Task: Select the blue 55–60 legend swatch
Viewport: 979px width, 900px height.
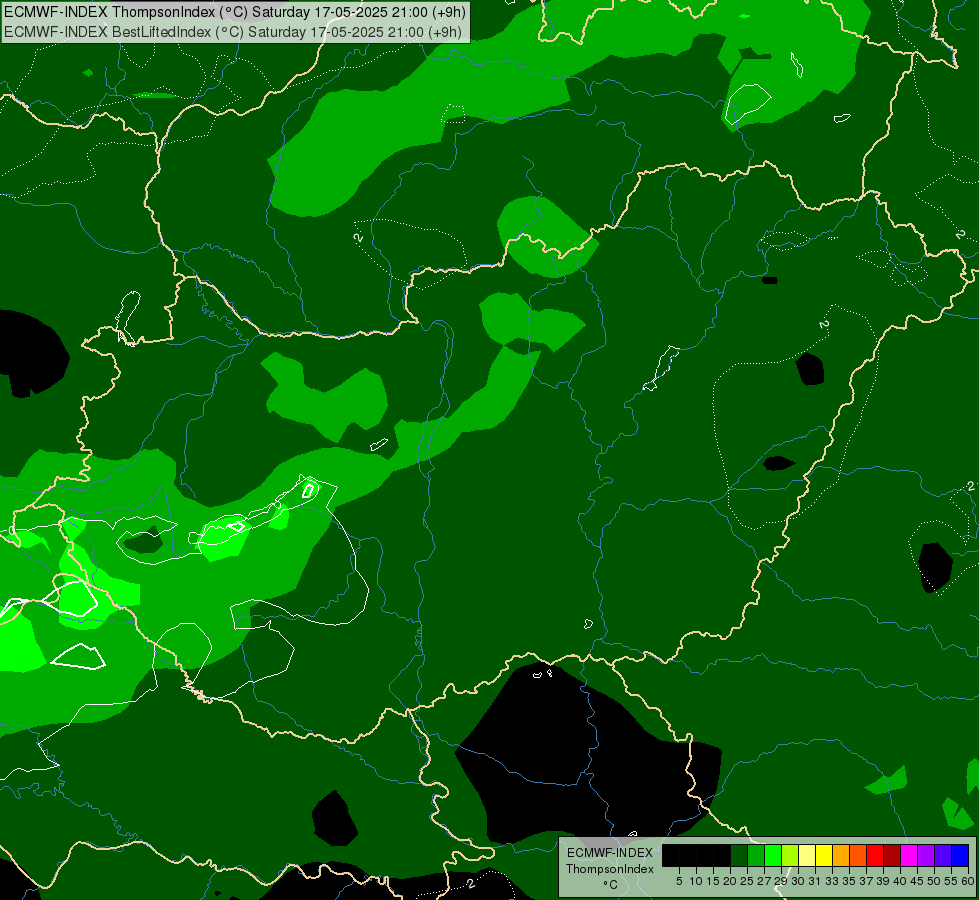Action: pos(960,856)
